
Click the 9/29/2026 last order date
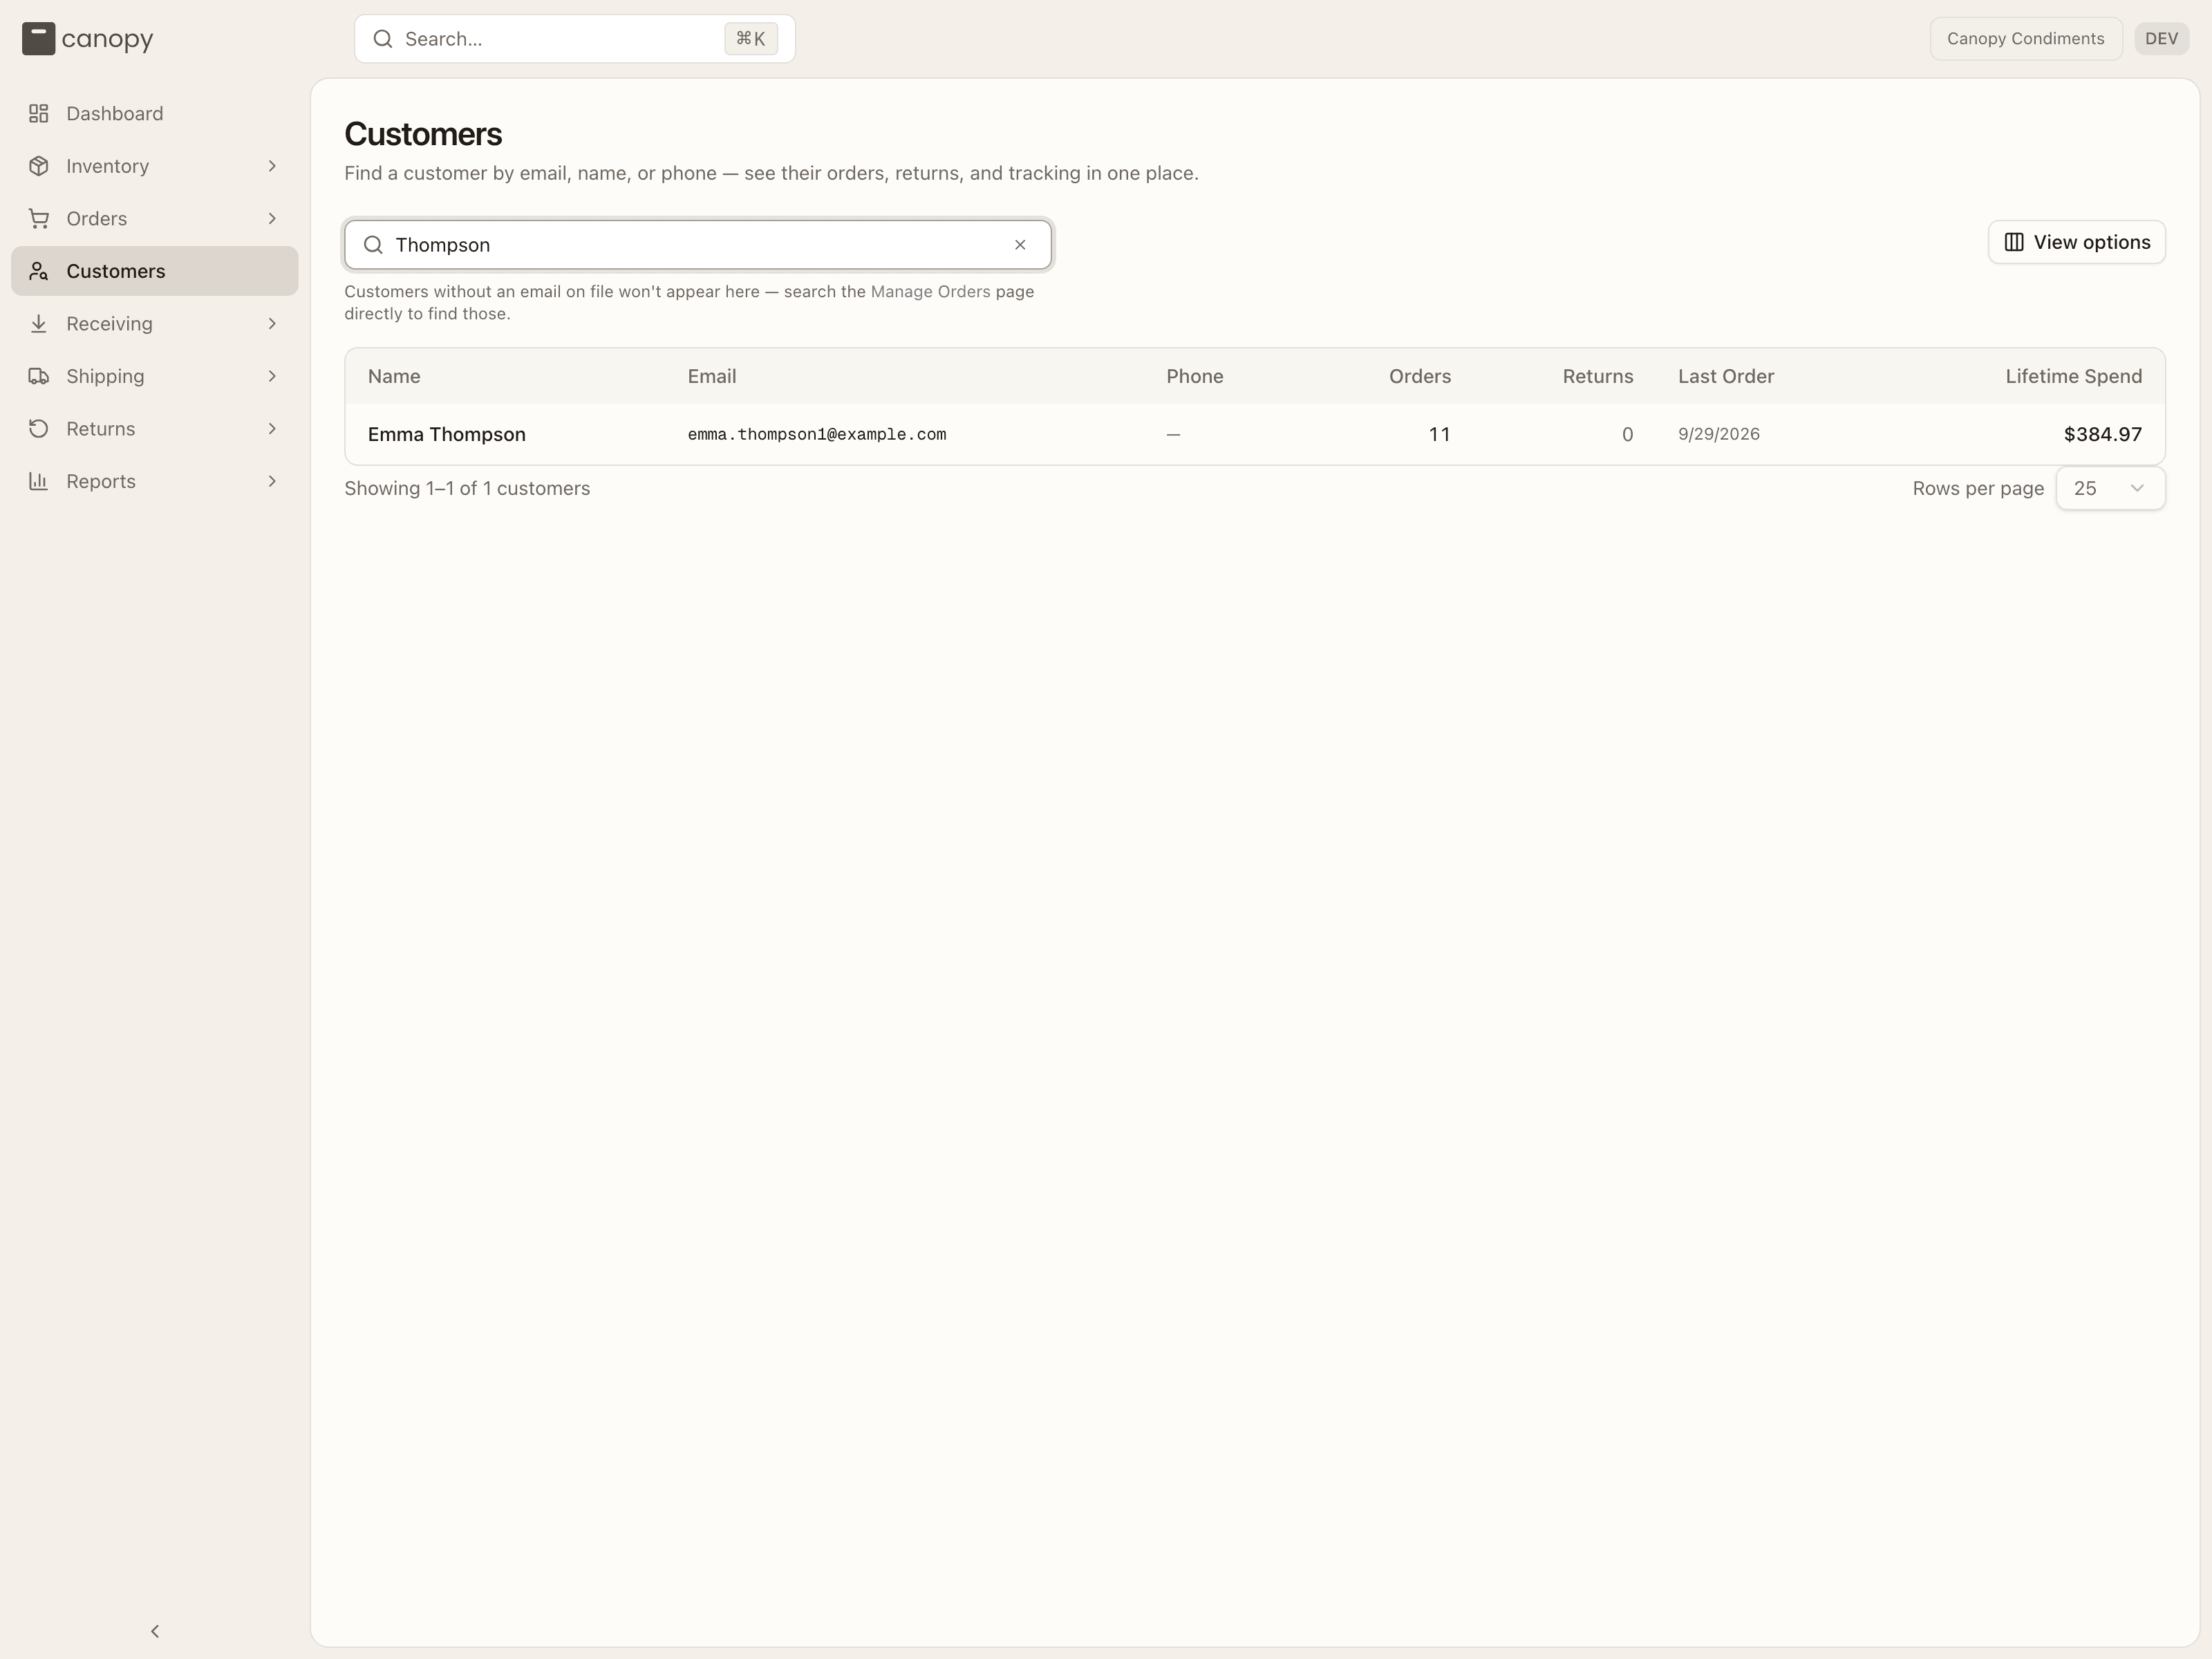pos(1718,434)
